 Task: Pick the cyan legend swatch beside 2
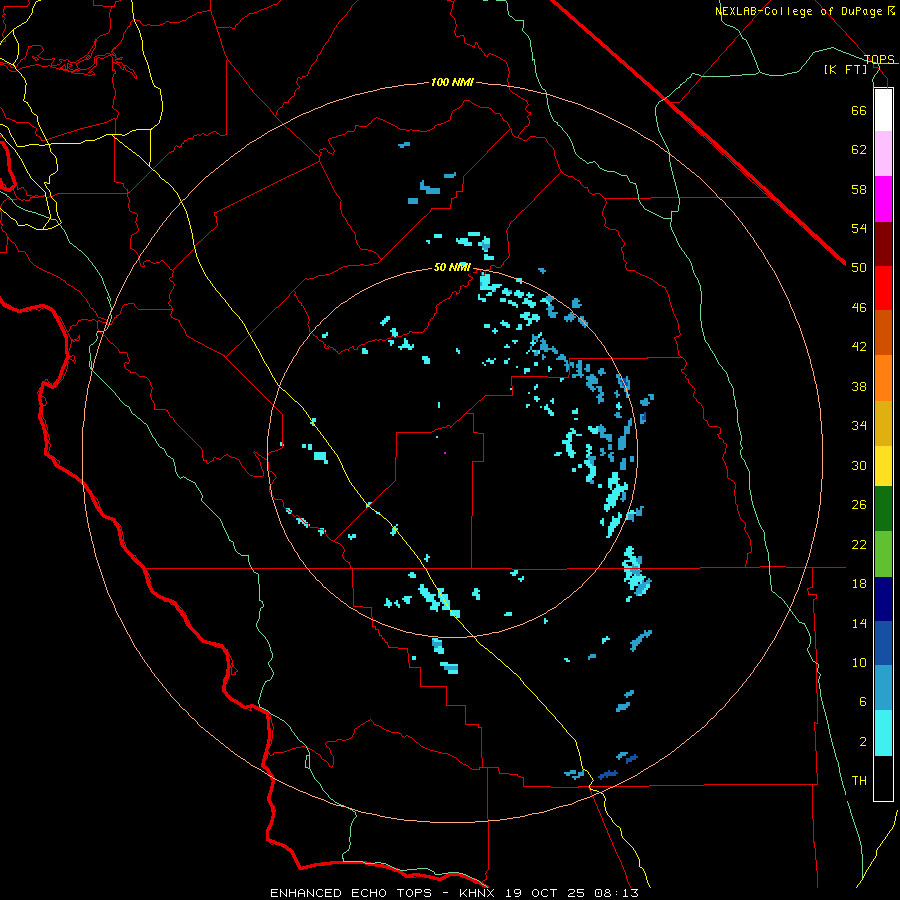point(883,733)
